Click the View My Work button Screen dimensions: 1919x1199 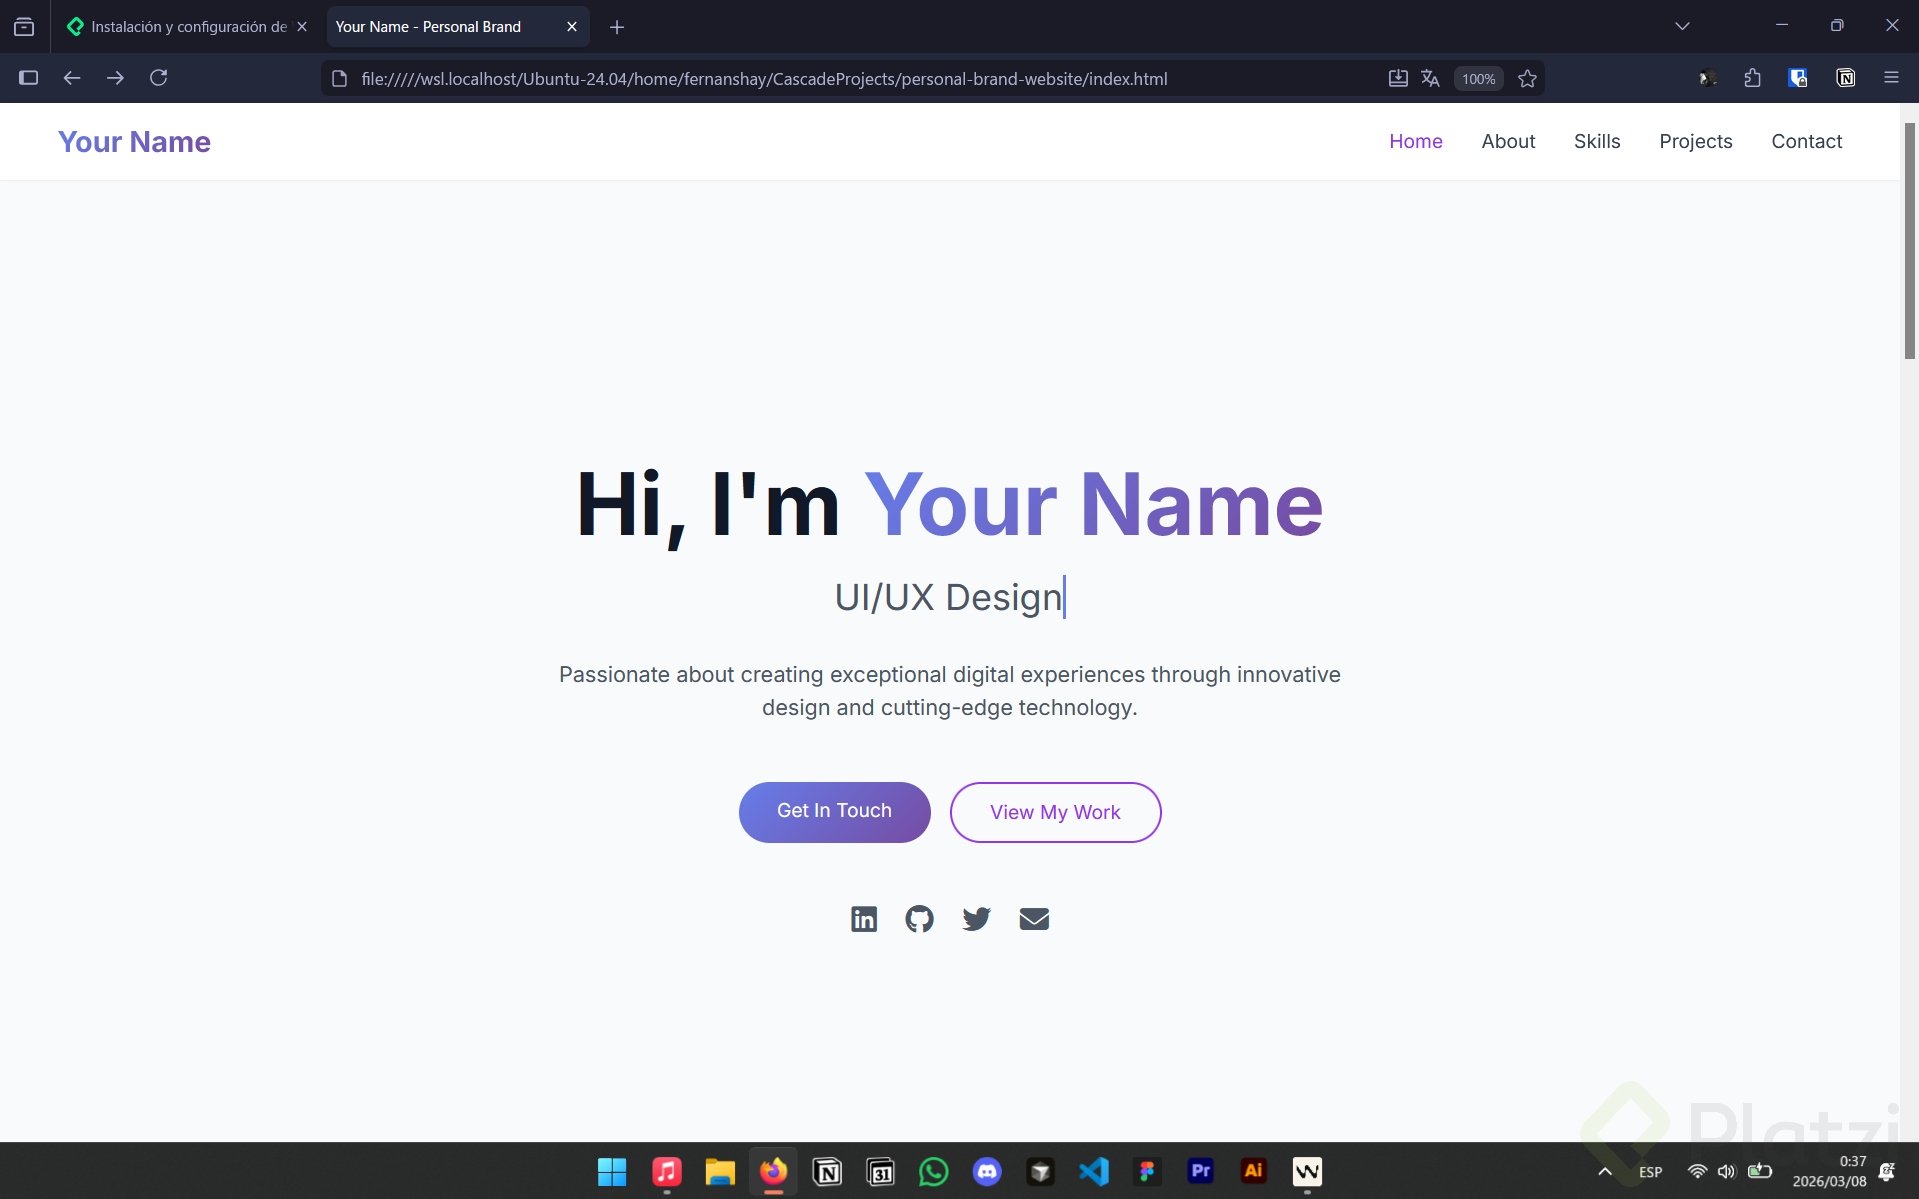point(1055,812)
